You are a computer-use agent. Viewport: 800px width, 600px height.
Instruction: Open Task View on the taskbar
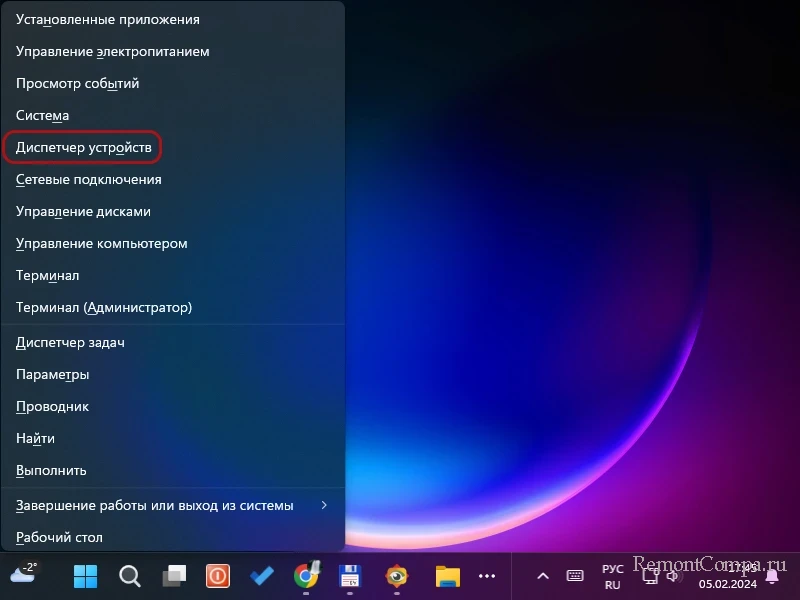[174, 576]
